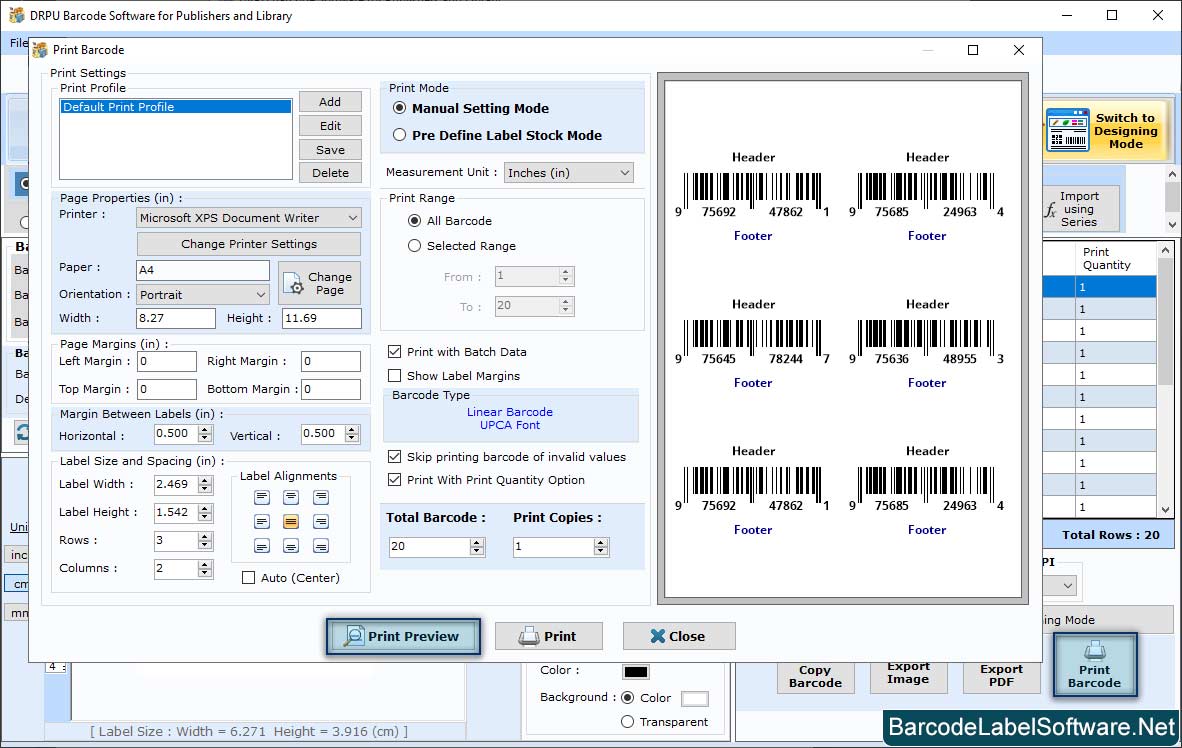The height and width of the screenshot is (748, 1182).
Task: Select Manual Setting Mode
Action: coord(400,109)
